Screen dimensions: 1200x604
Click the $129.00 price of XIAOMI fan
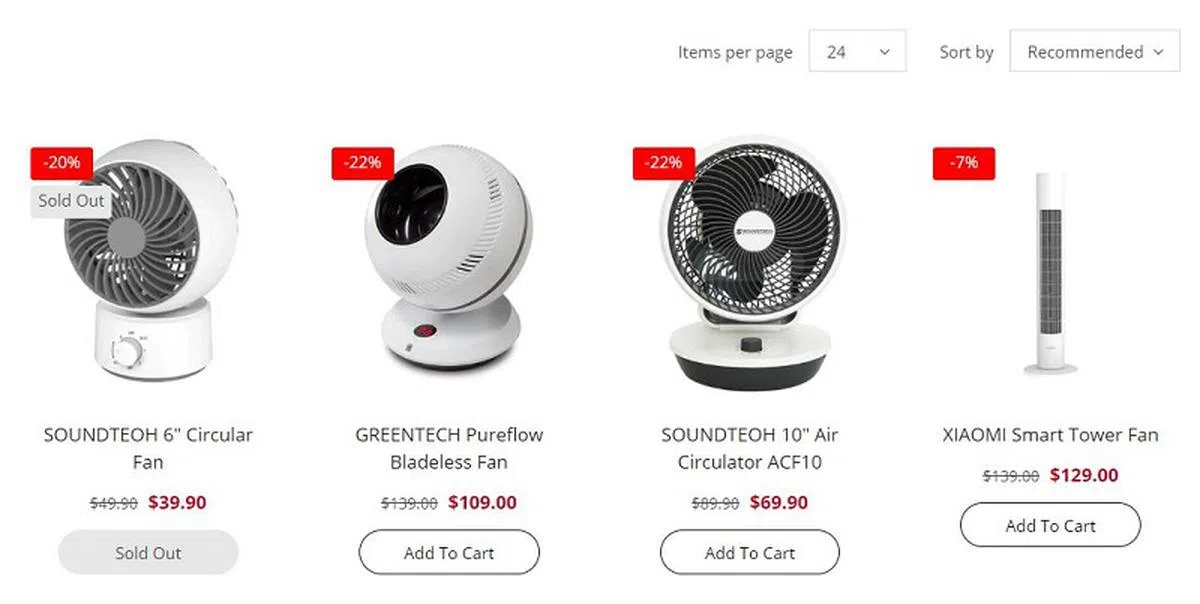1084,475
